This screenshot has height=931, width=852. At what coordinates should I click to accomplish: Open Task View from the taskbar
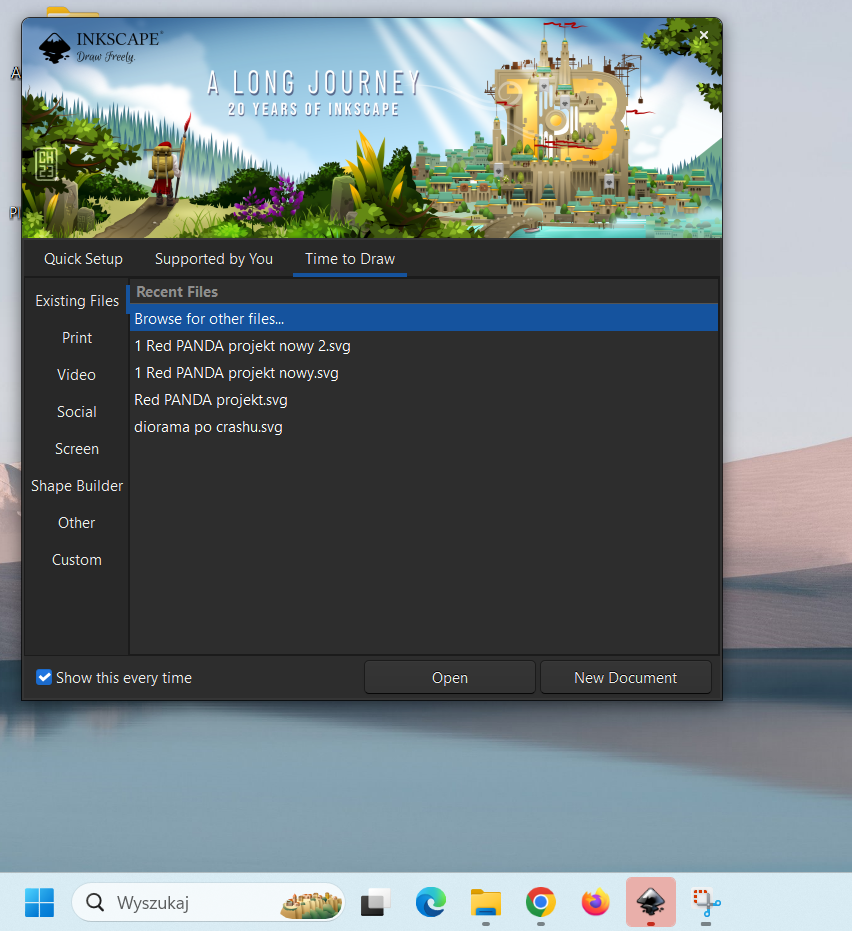(x=375, y=902)
